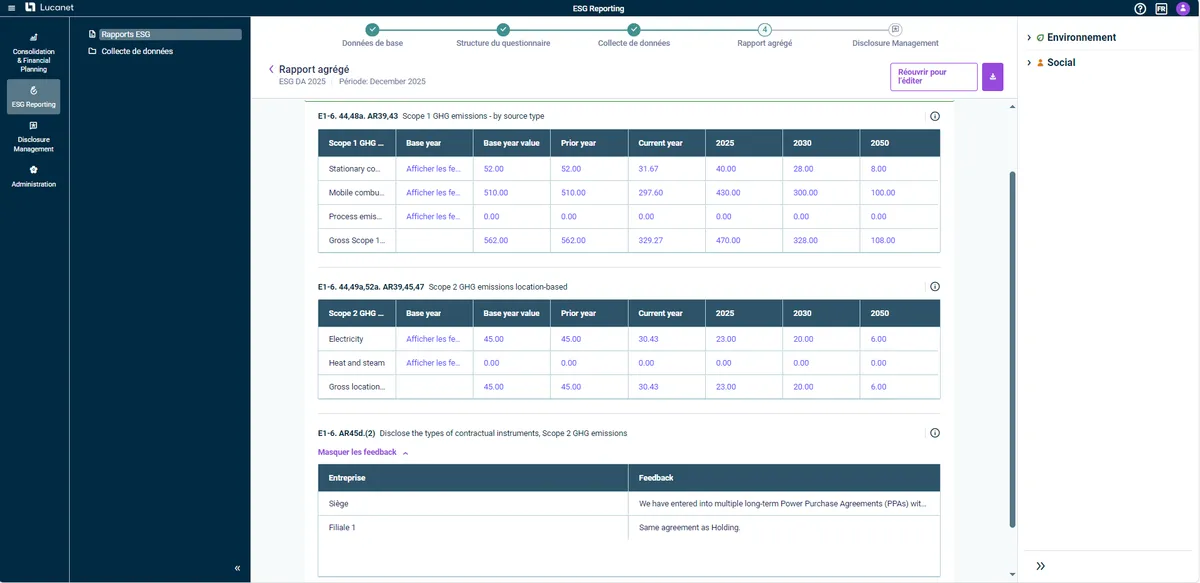
Task: Switch language via the FR icon
Action: [x=1161, y=8]
